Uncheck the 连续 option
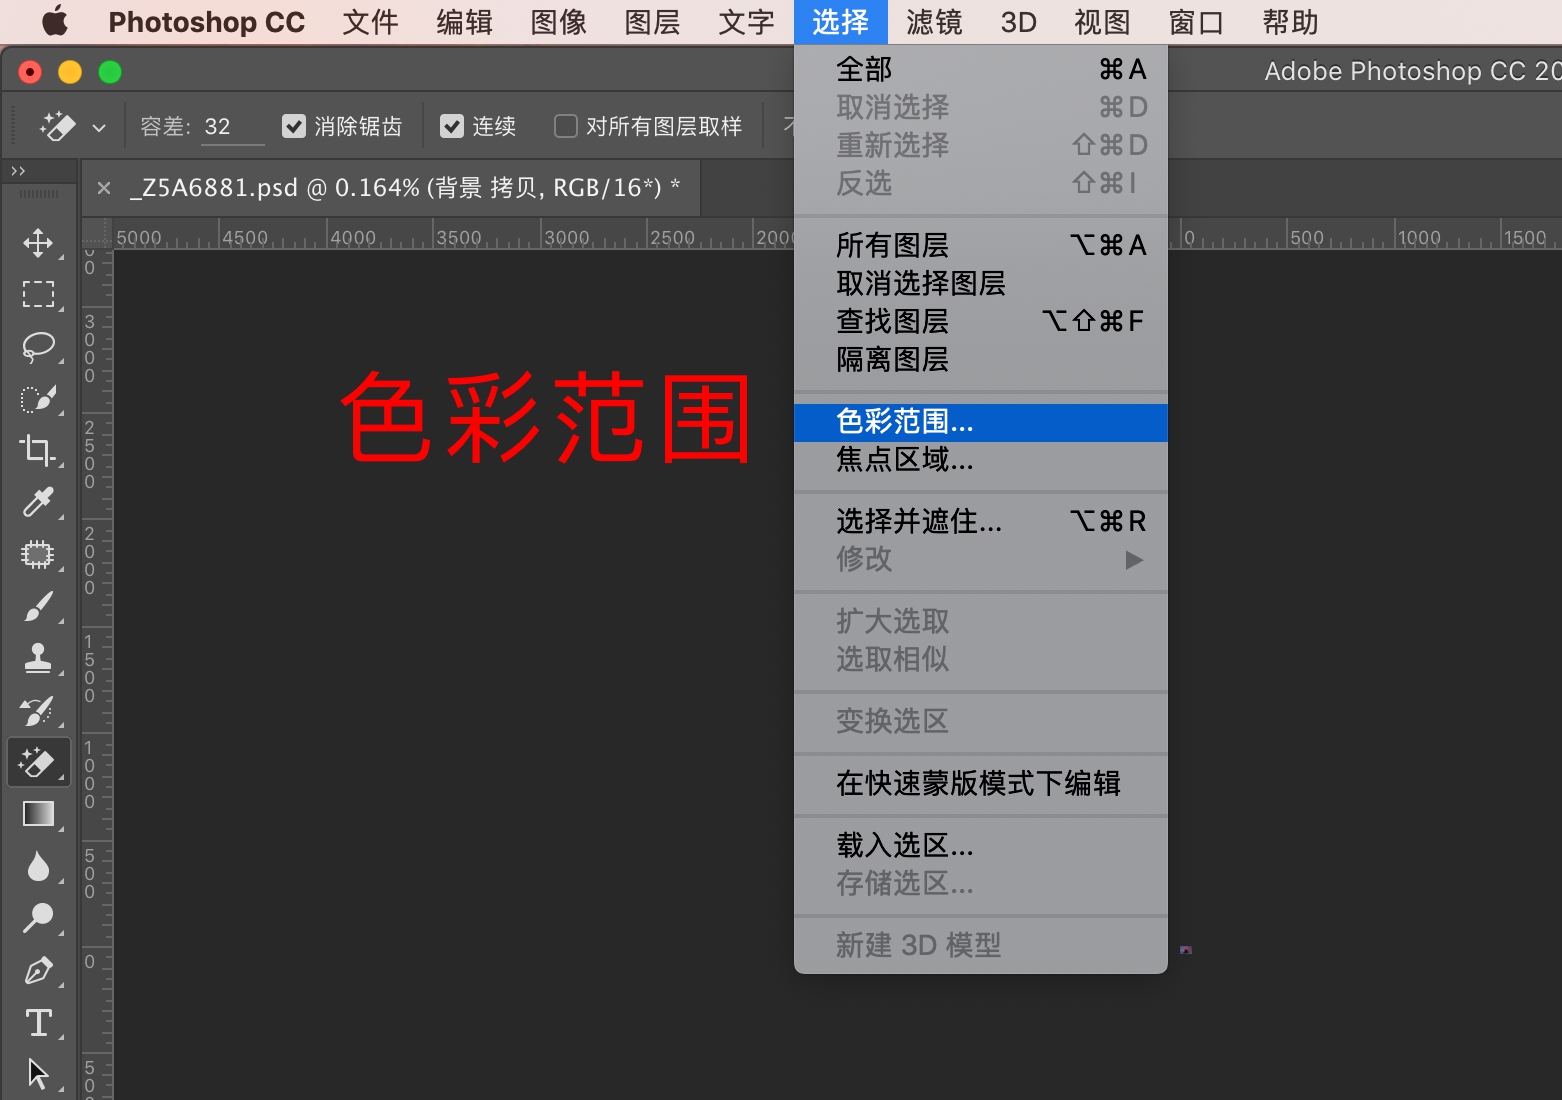 tap(453, 125)
